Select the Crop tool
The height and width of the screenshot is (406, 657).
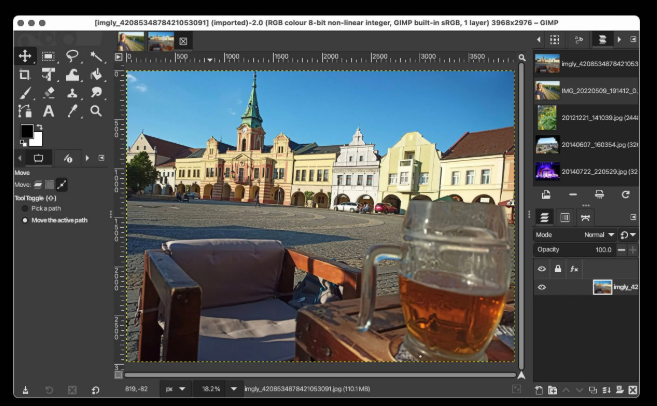pyautogui.click(x=25, y=75)
